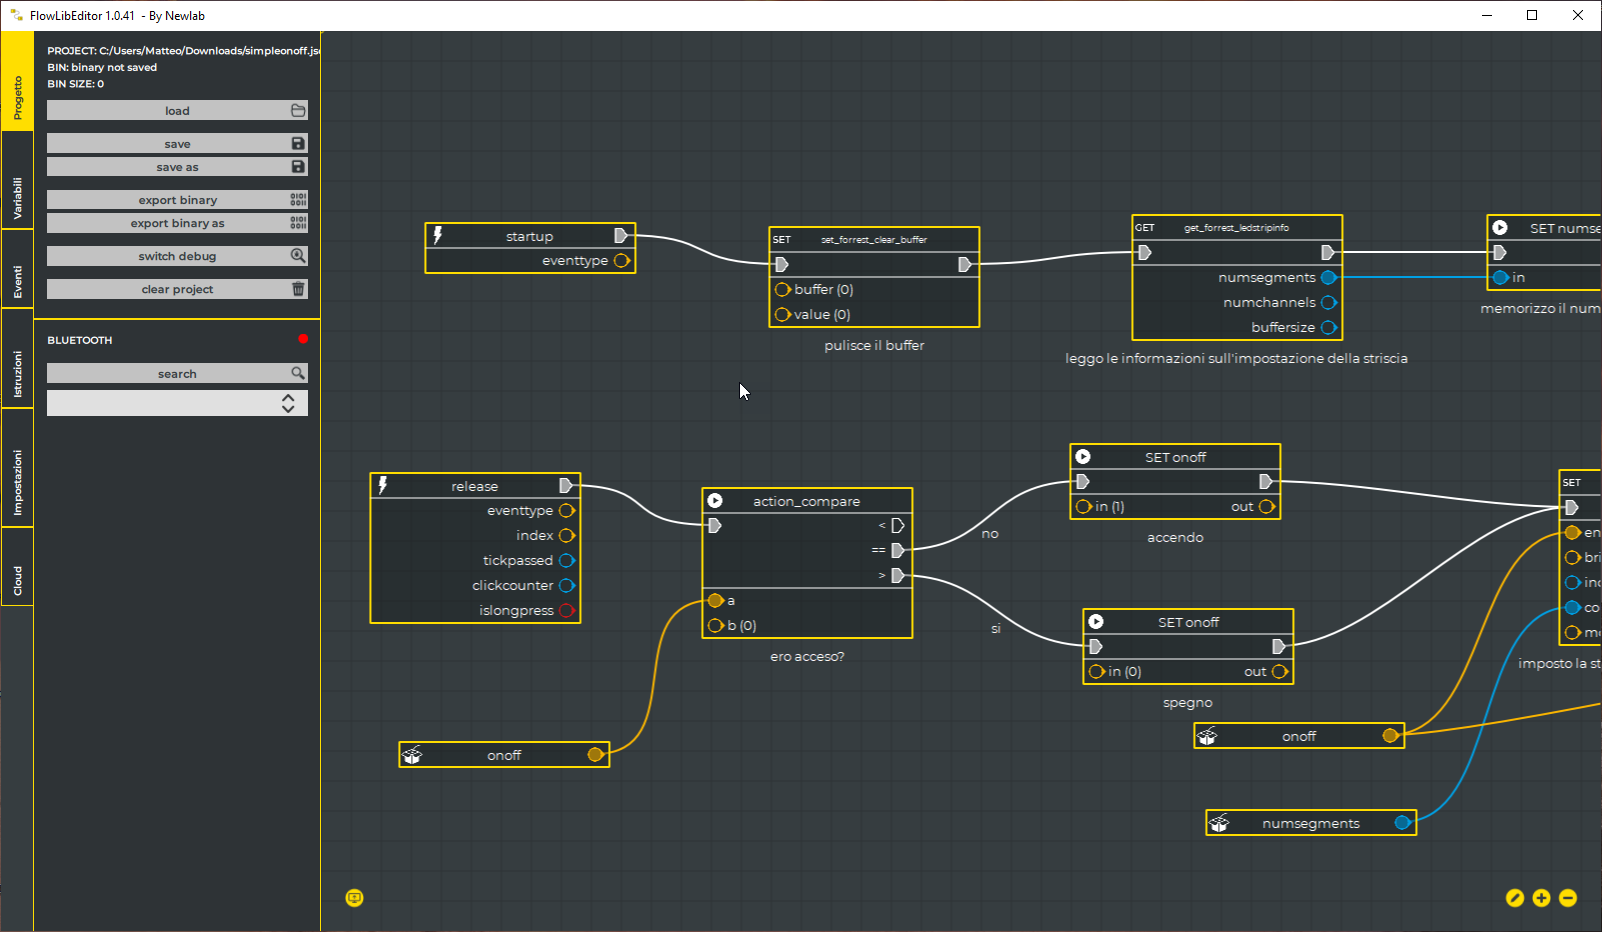Click the trash icon on clear project
1602x932 pixels.
pyautogui.click(x=297, y=288)
